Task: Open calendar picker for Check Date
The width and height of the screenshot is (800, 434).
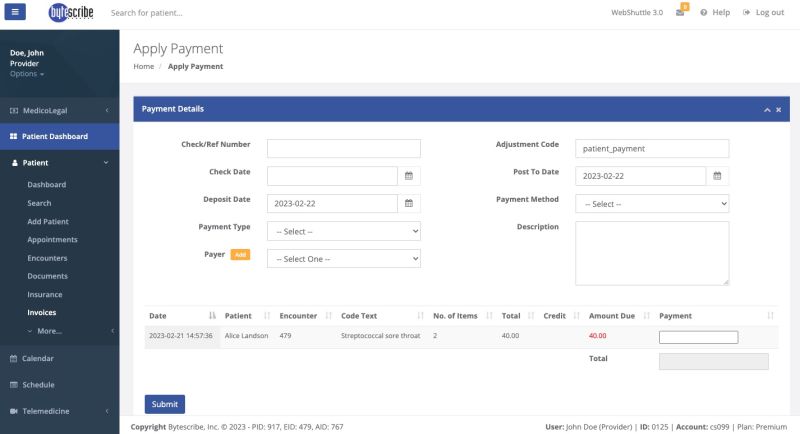Action: tap(408, 176)
